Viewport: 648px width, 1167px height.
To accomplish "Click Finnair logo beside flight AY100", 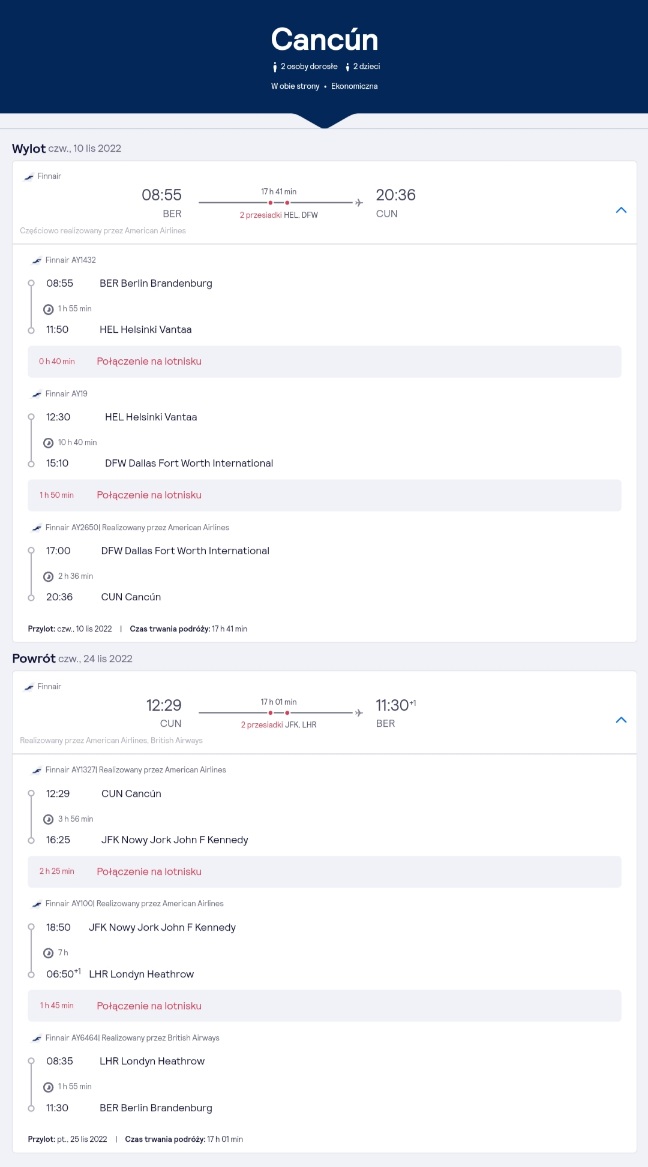I will 36,904.
